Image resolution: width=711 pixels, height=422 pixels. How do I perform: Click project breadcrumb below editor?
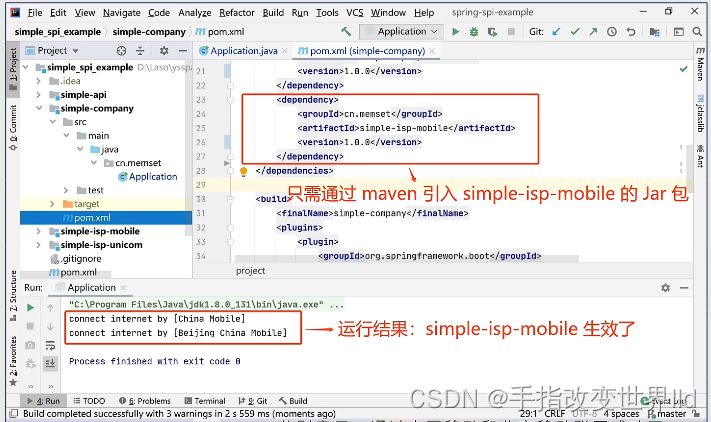pyautogui.click(x=250, y=271)
